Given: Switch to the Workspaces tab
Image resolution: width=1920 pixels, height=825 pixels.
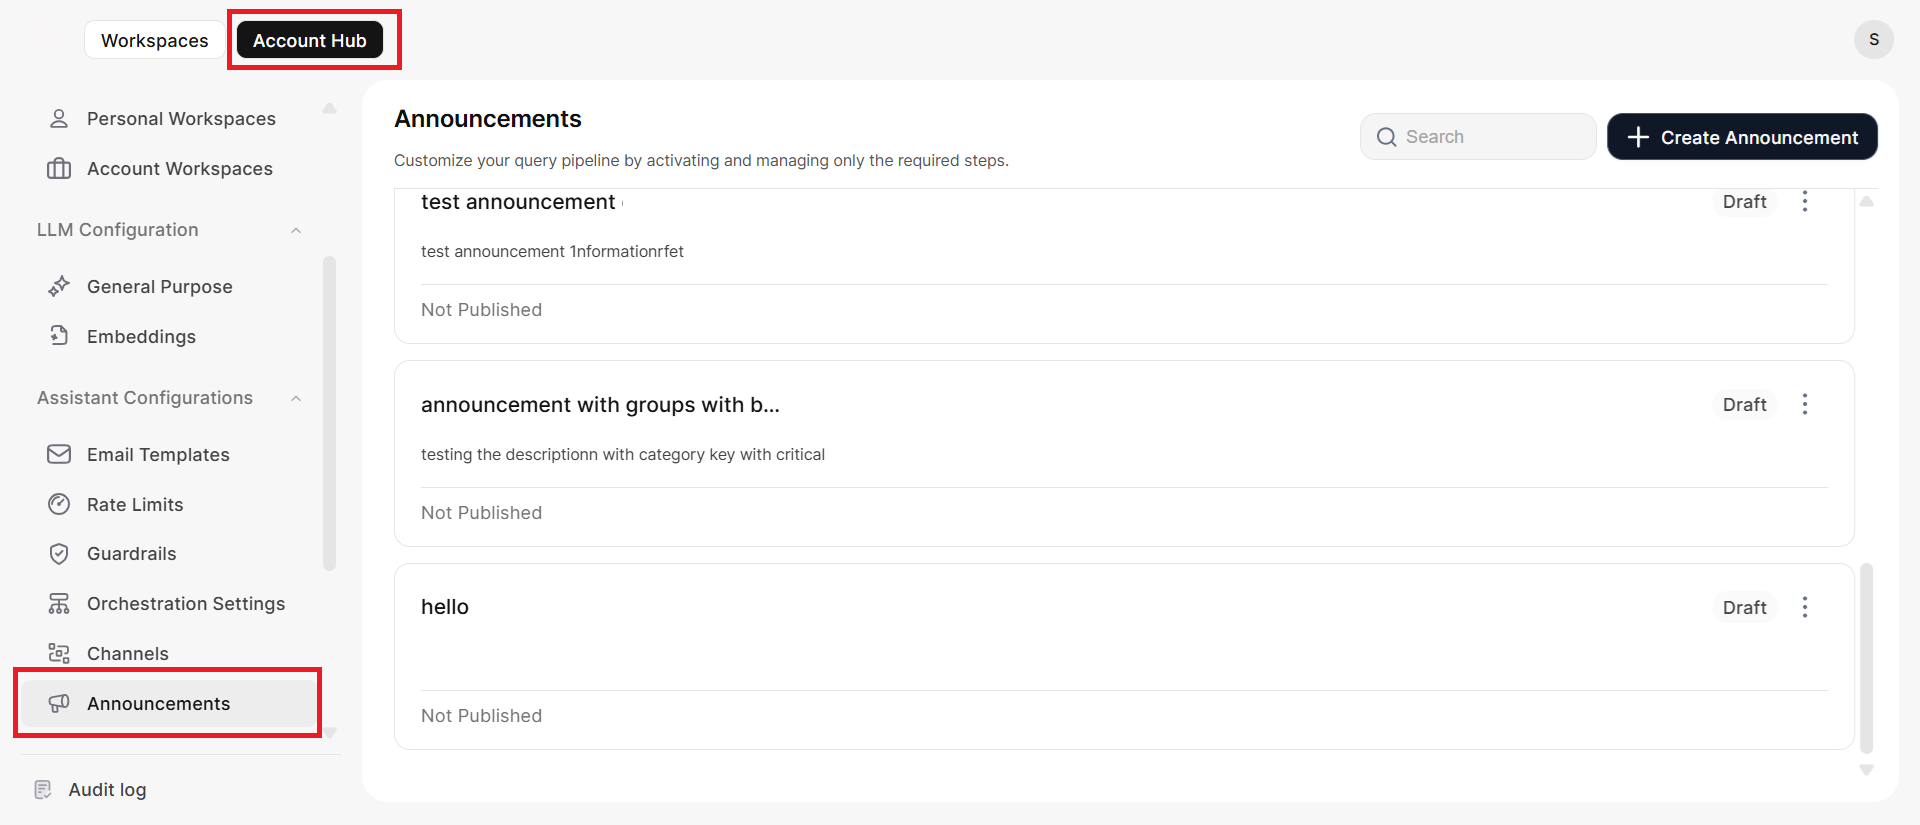Looking at the screenshot, I should (155, 41).
